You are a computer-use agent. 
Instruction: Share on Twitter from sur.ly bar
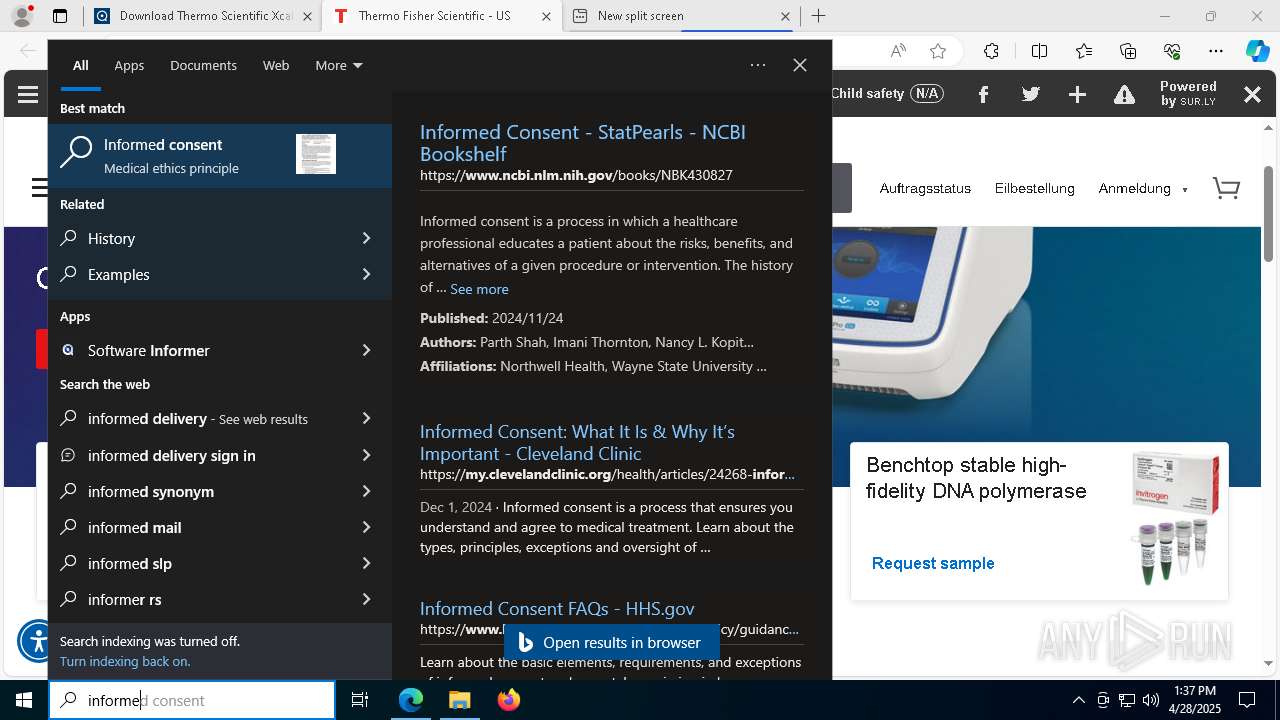coord(1030,94)
